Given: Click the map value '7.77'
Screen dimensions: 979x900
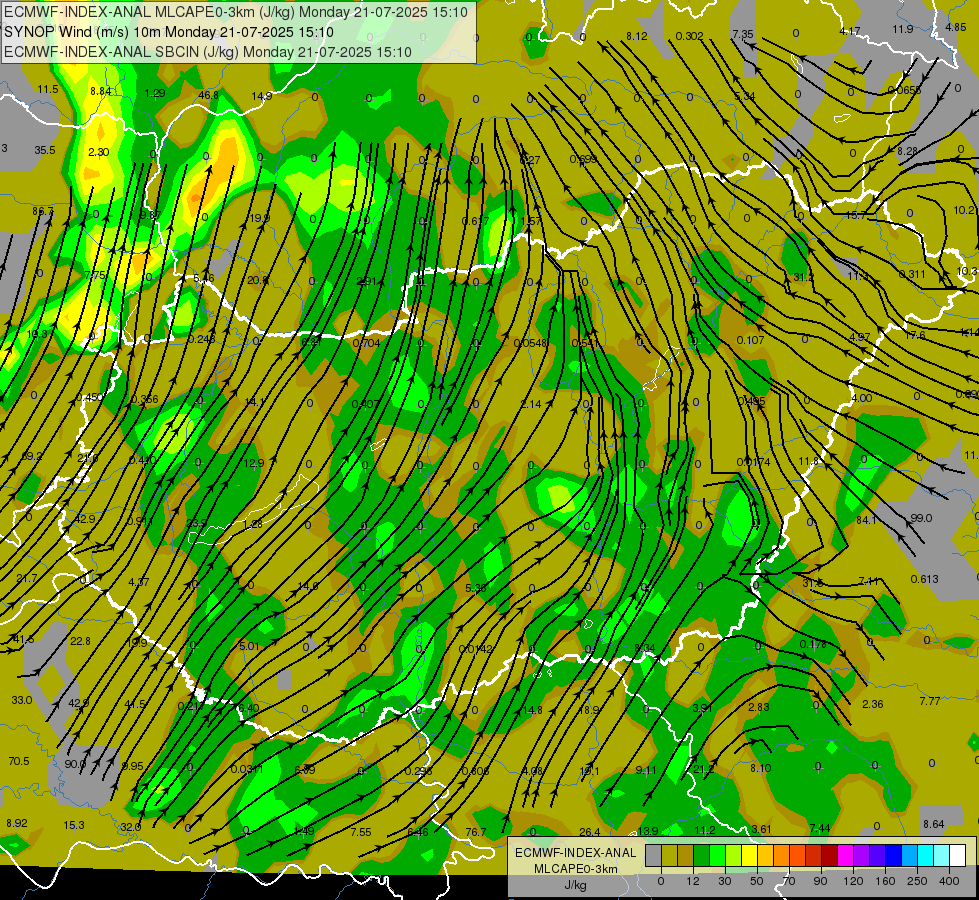Looking at the screenshot, I should point(930,701).
